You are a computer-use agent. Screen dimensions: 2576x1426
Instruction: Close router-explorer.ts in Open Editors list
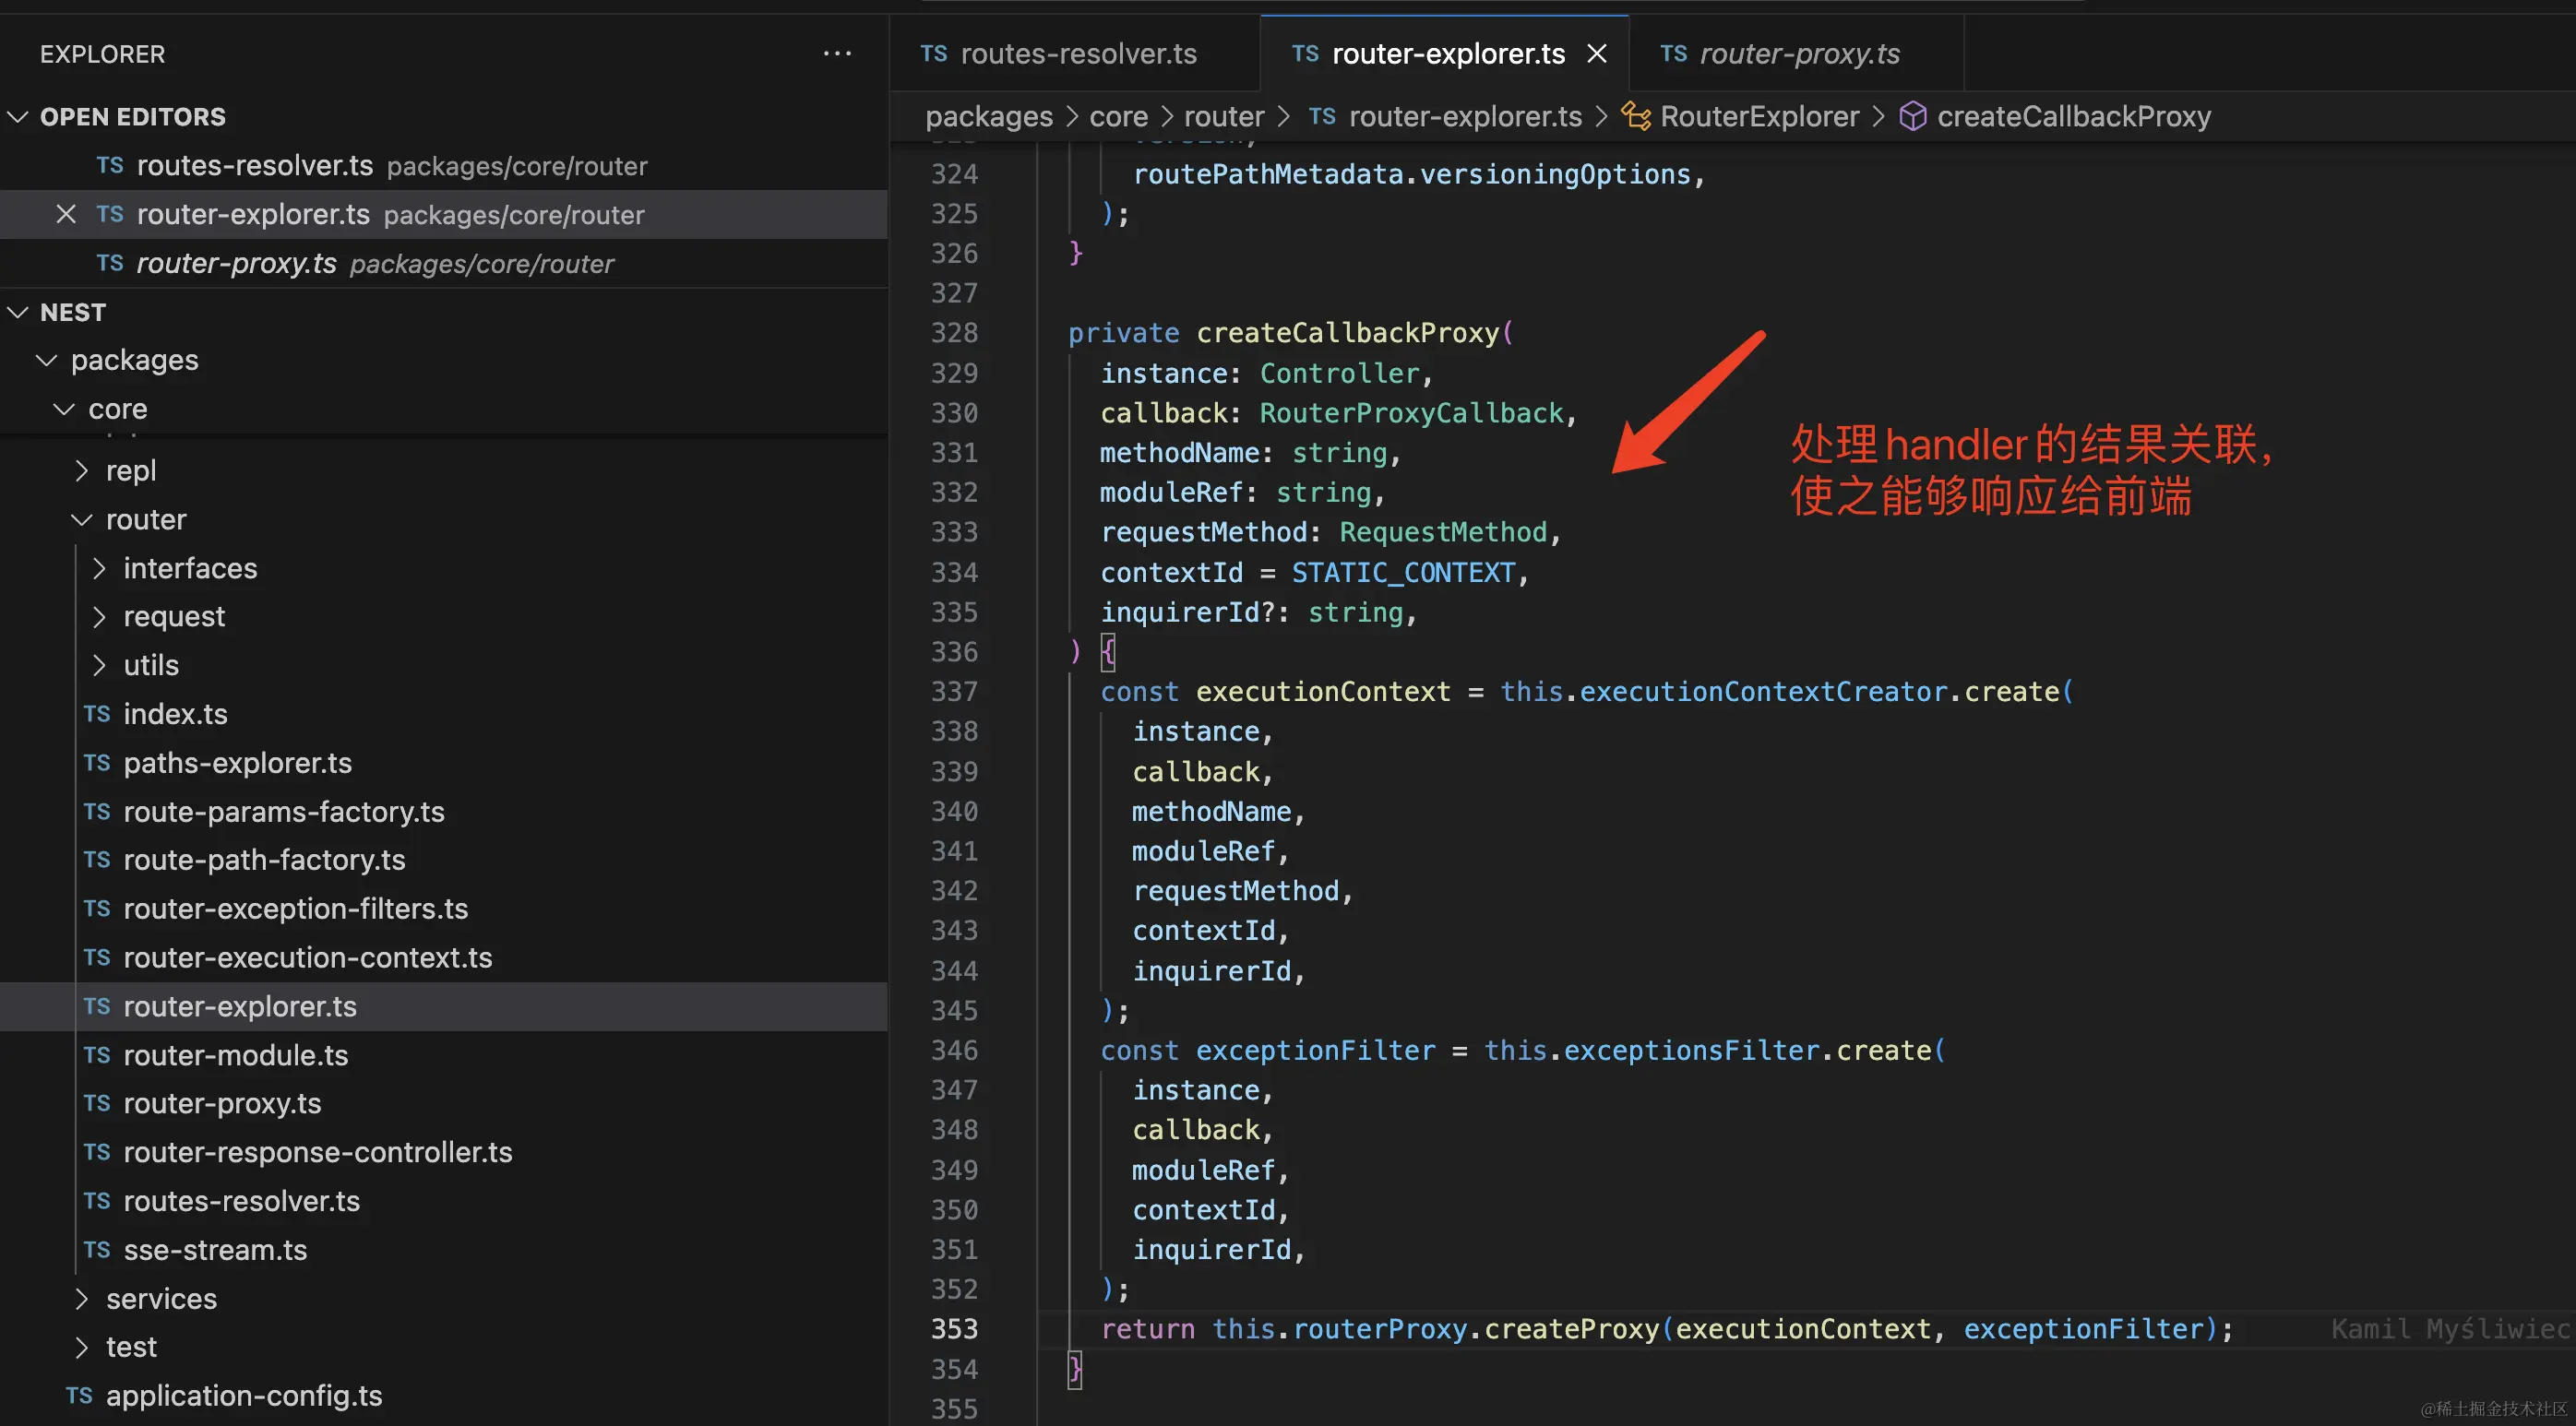pos(66,214)
